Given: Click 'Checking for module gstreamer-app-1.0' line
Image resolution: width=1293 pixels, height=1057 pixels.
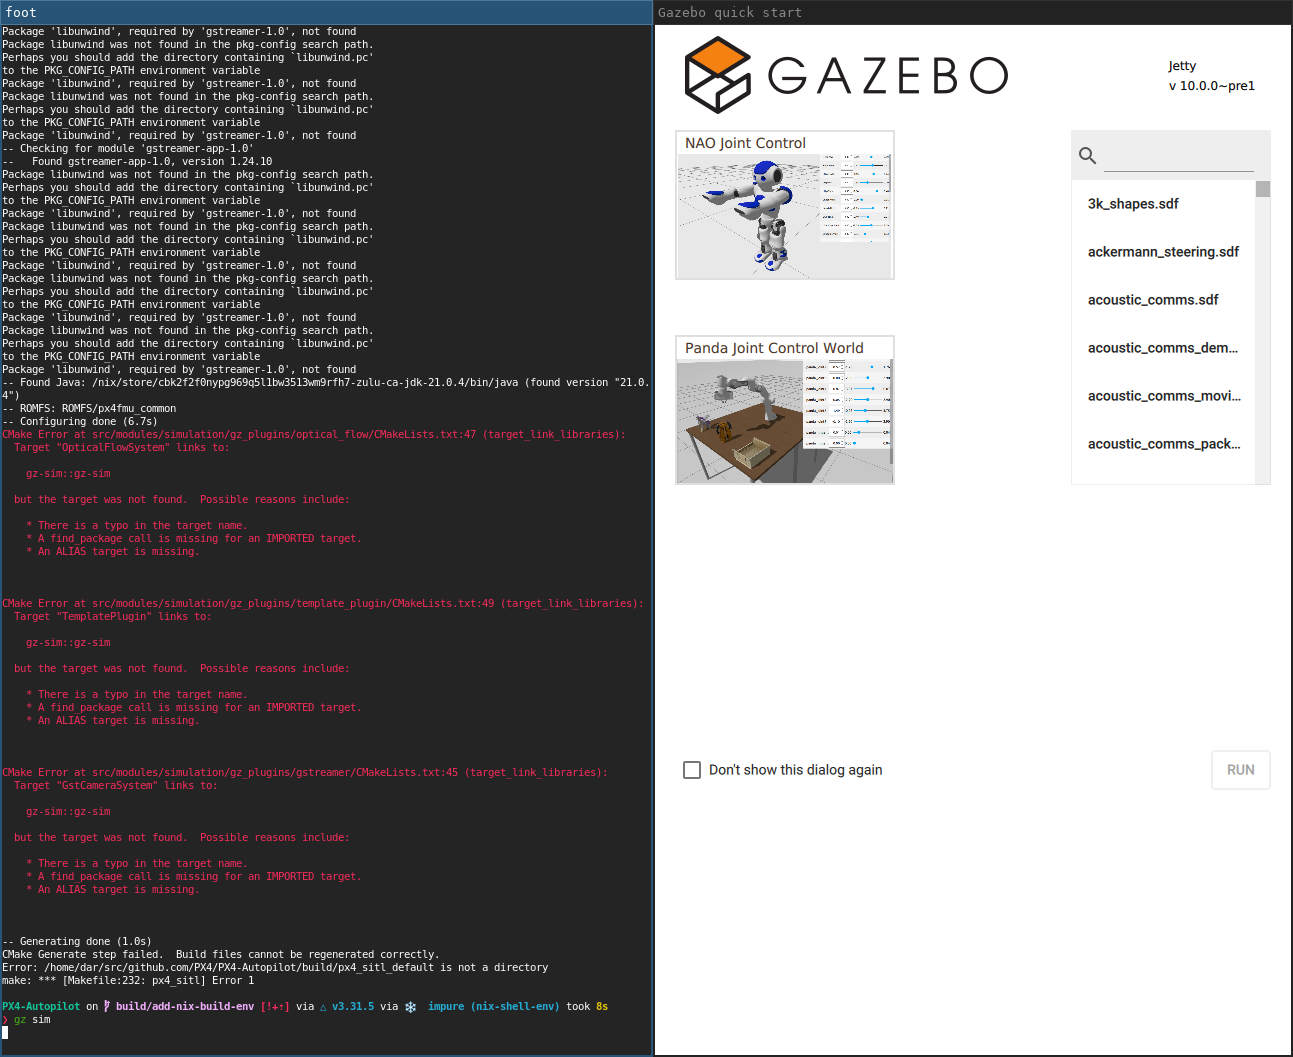Looking at the screenshot, I should 127,149.
